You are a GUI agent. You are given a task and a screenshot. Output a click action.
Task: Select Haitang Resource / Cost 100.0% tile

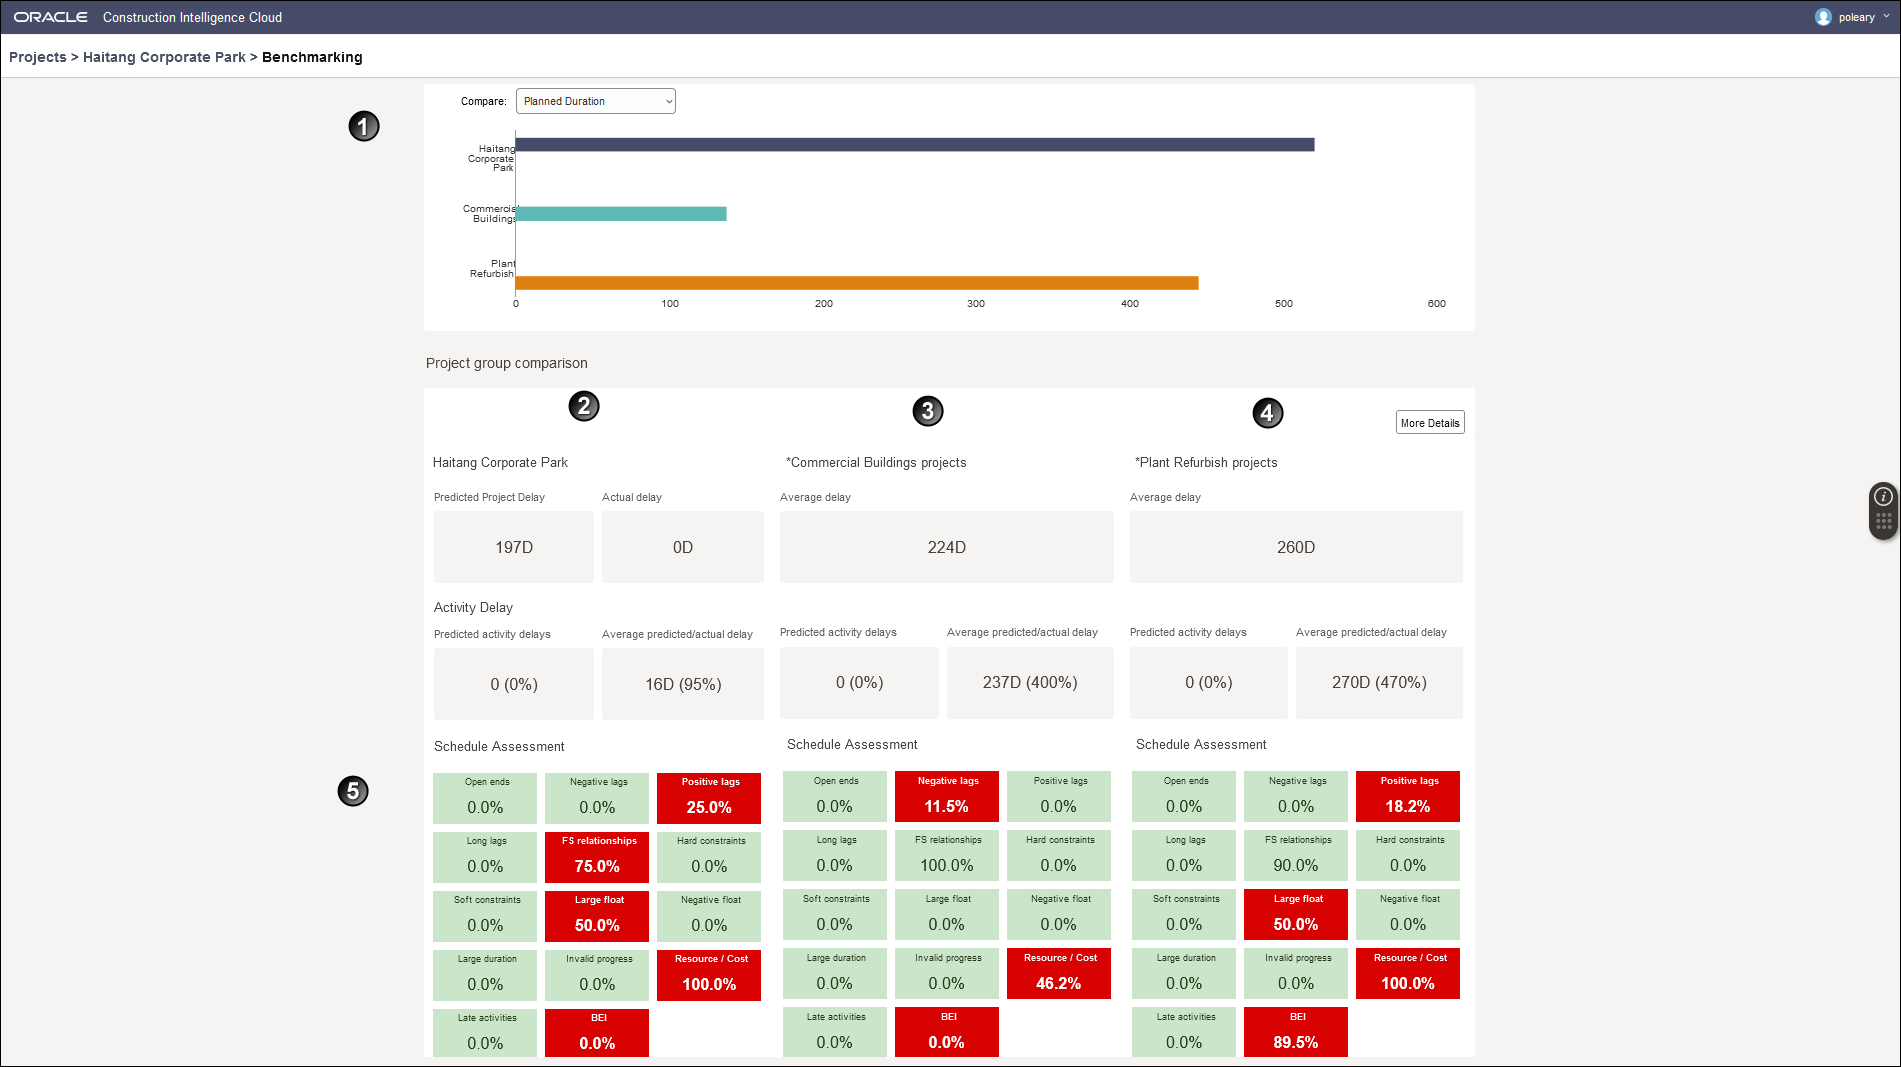click(709, 975)
